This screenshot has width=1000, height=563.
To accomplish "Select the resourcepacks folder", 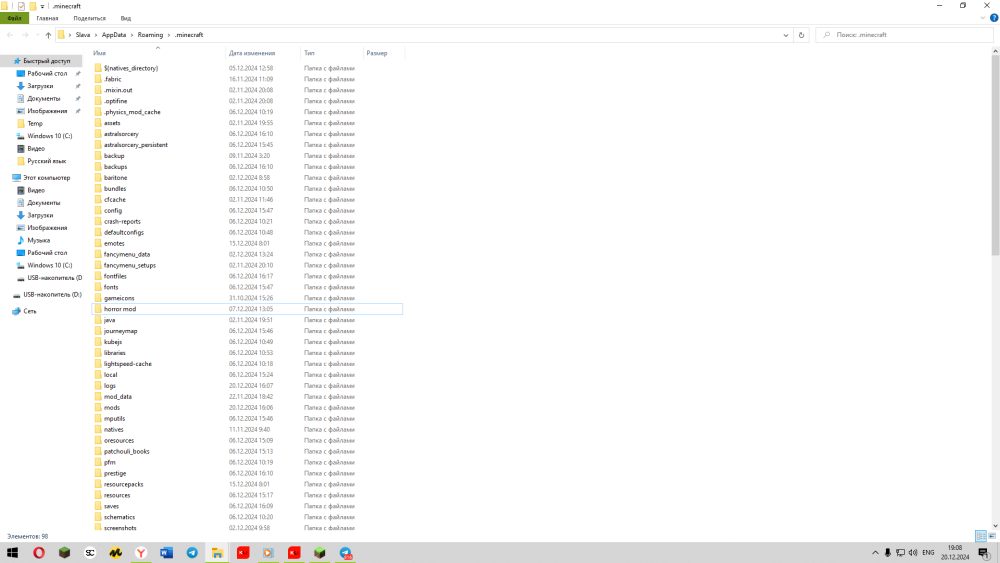I will pyautogui.click(x=124, y=484).
